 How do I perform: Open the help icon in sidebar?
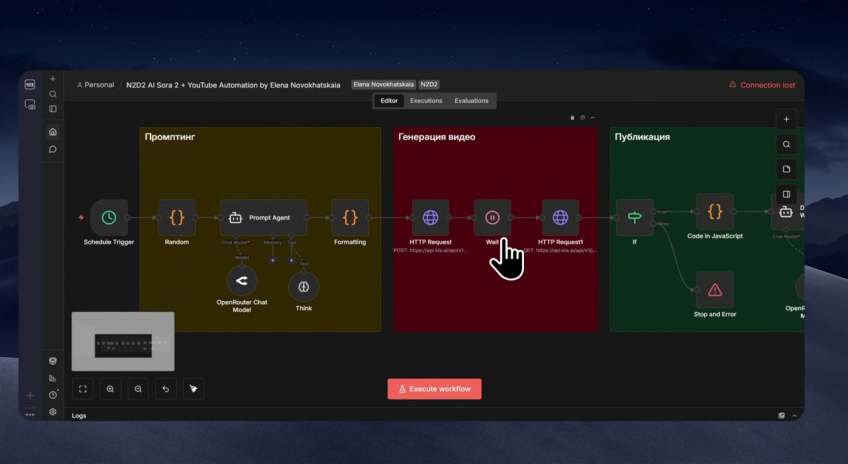click(52, 395)
